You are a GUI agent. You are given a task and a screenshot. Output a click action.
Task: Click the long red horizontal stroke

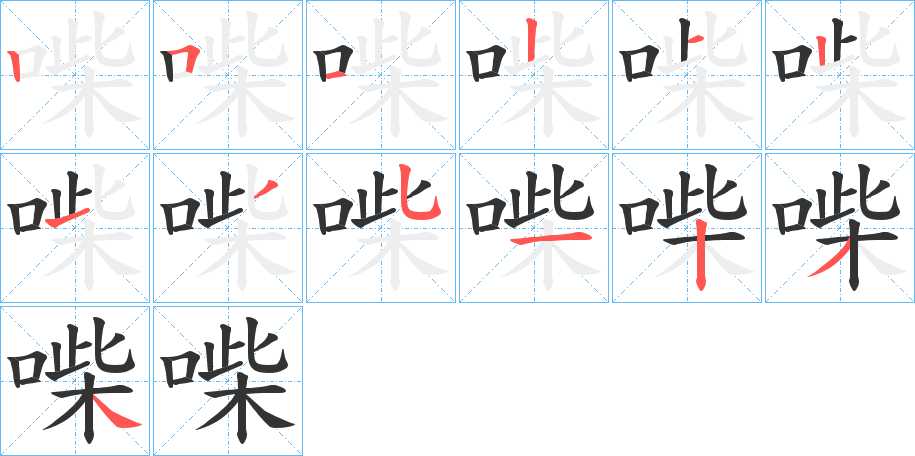[x=550, y=237]
